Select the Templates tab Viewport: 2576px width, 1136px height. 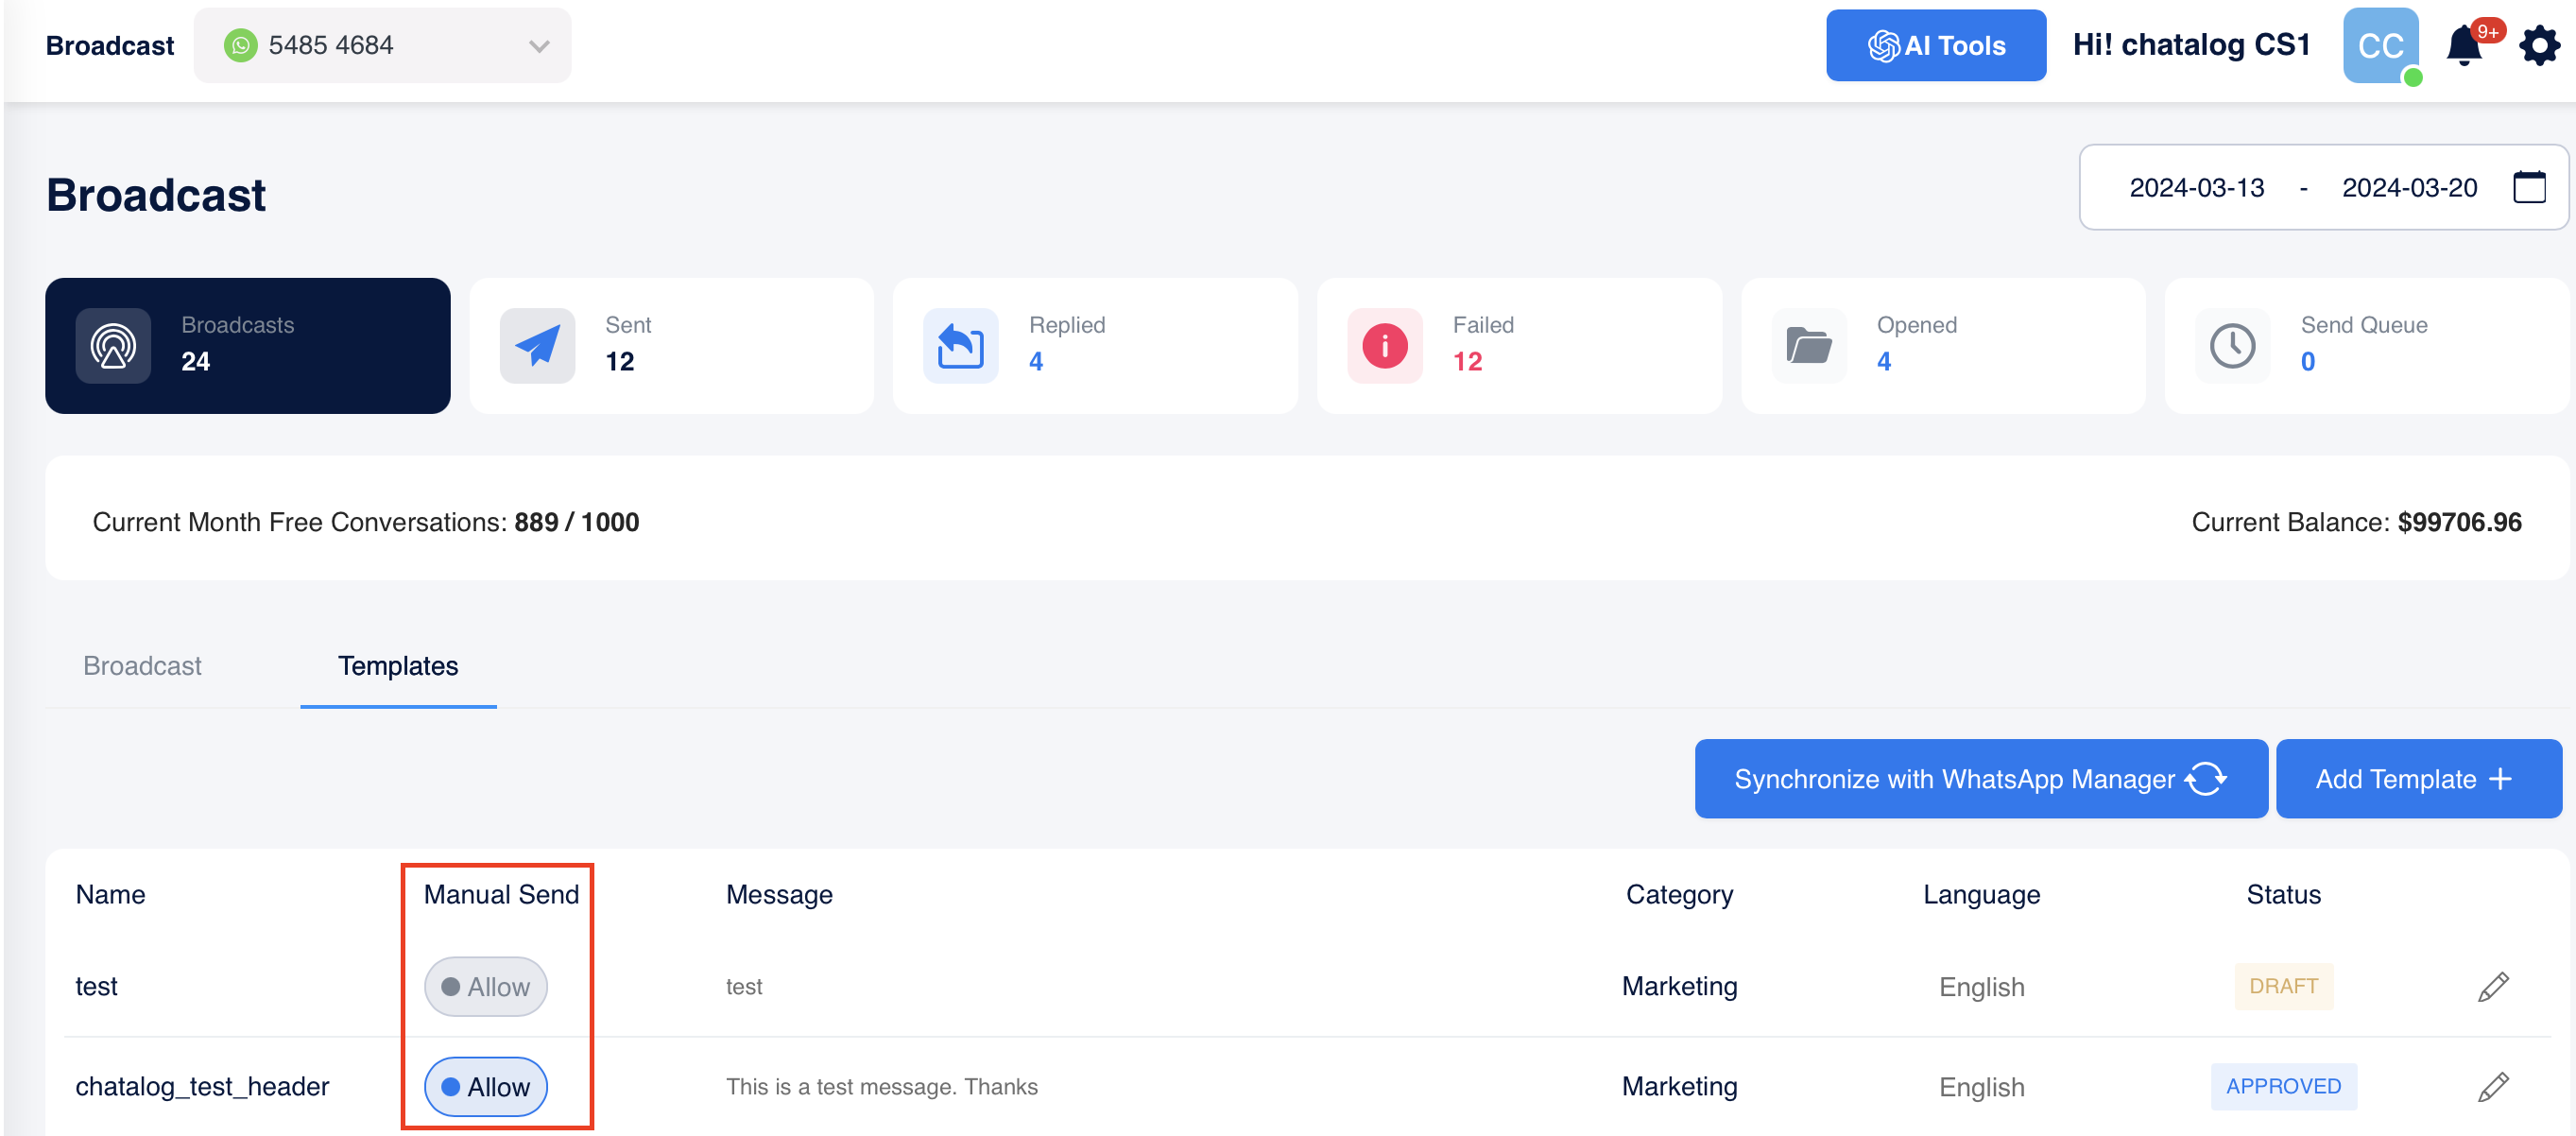point(397,666)
